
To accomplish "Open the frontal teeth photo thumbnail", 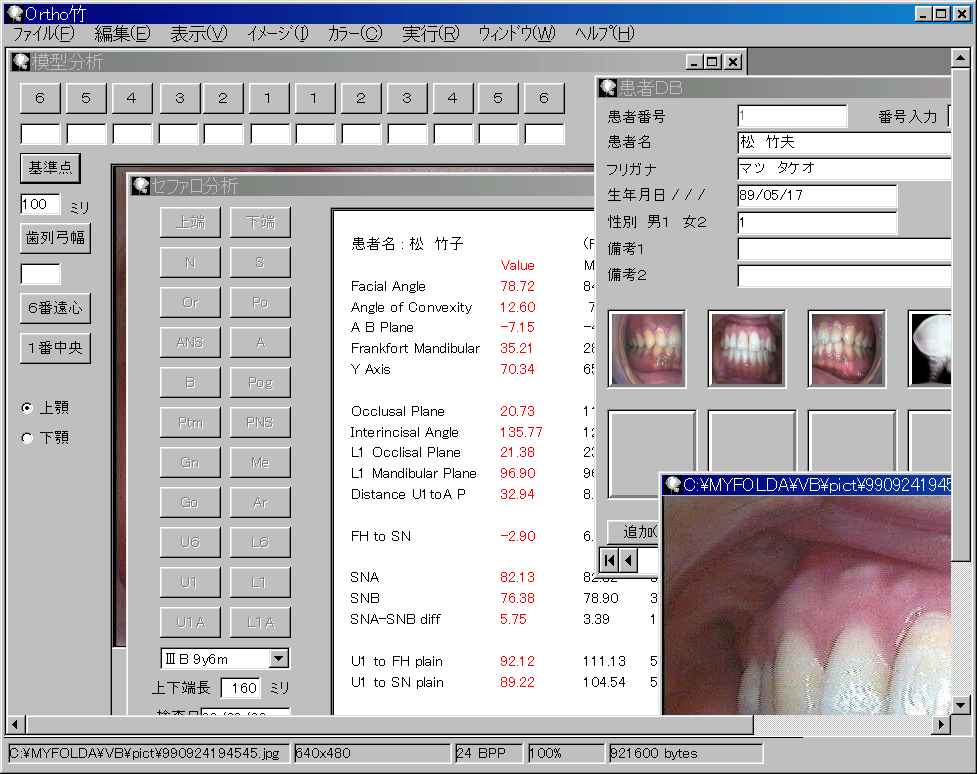I will [746, 349].
